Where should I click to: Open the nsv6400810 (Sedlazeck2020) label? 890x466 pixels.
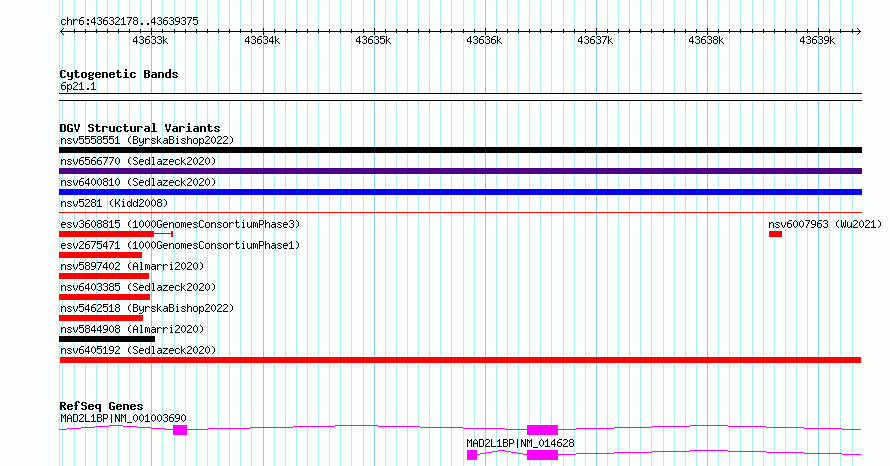(138, 182)
